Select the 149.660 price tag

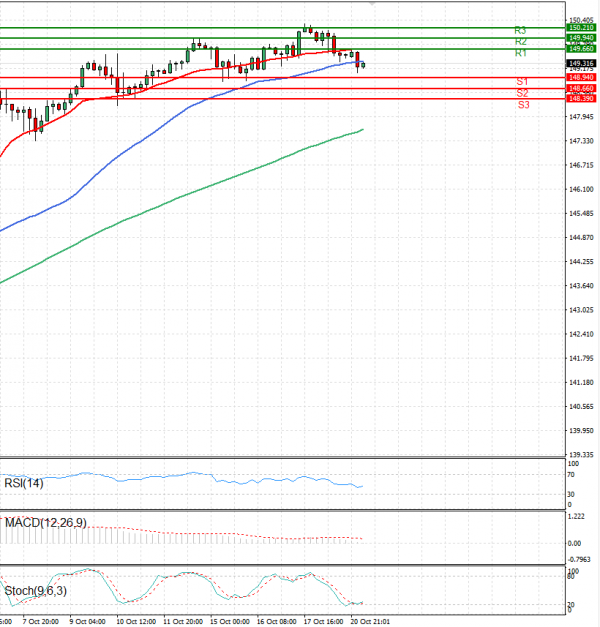581,49
